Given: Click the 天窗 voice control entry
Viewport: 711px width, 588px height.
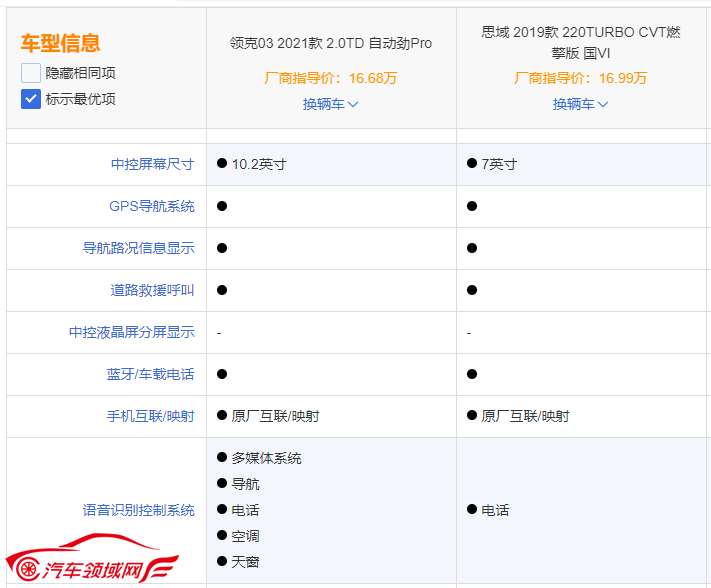Looking at the screenshot, I should tap(245, 563).
